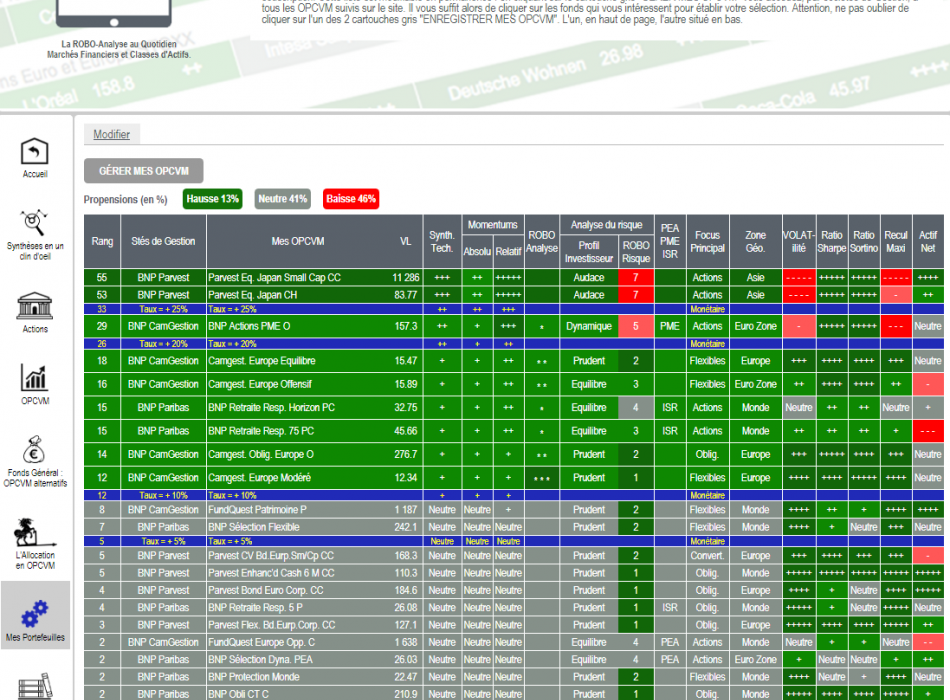The height and width of the screenshot is (700, 950).
Task: Click the Baisse 46% red badge
Action: [351, 199]
